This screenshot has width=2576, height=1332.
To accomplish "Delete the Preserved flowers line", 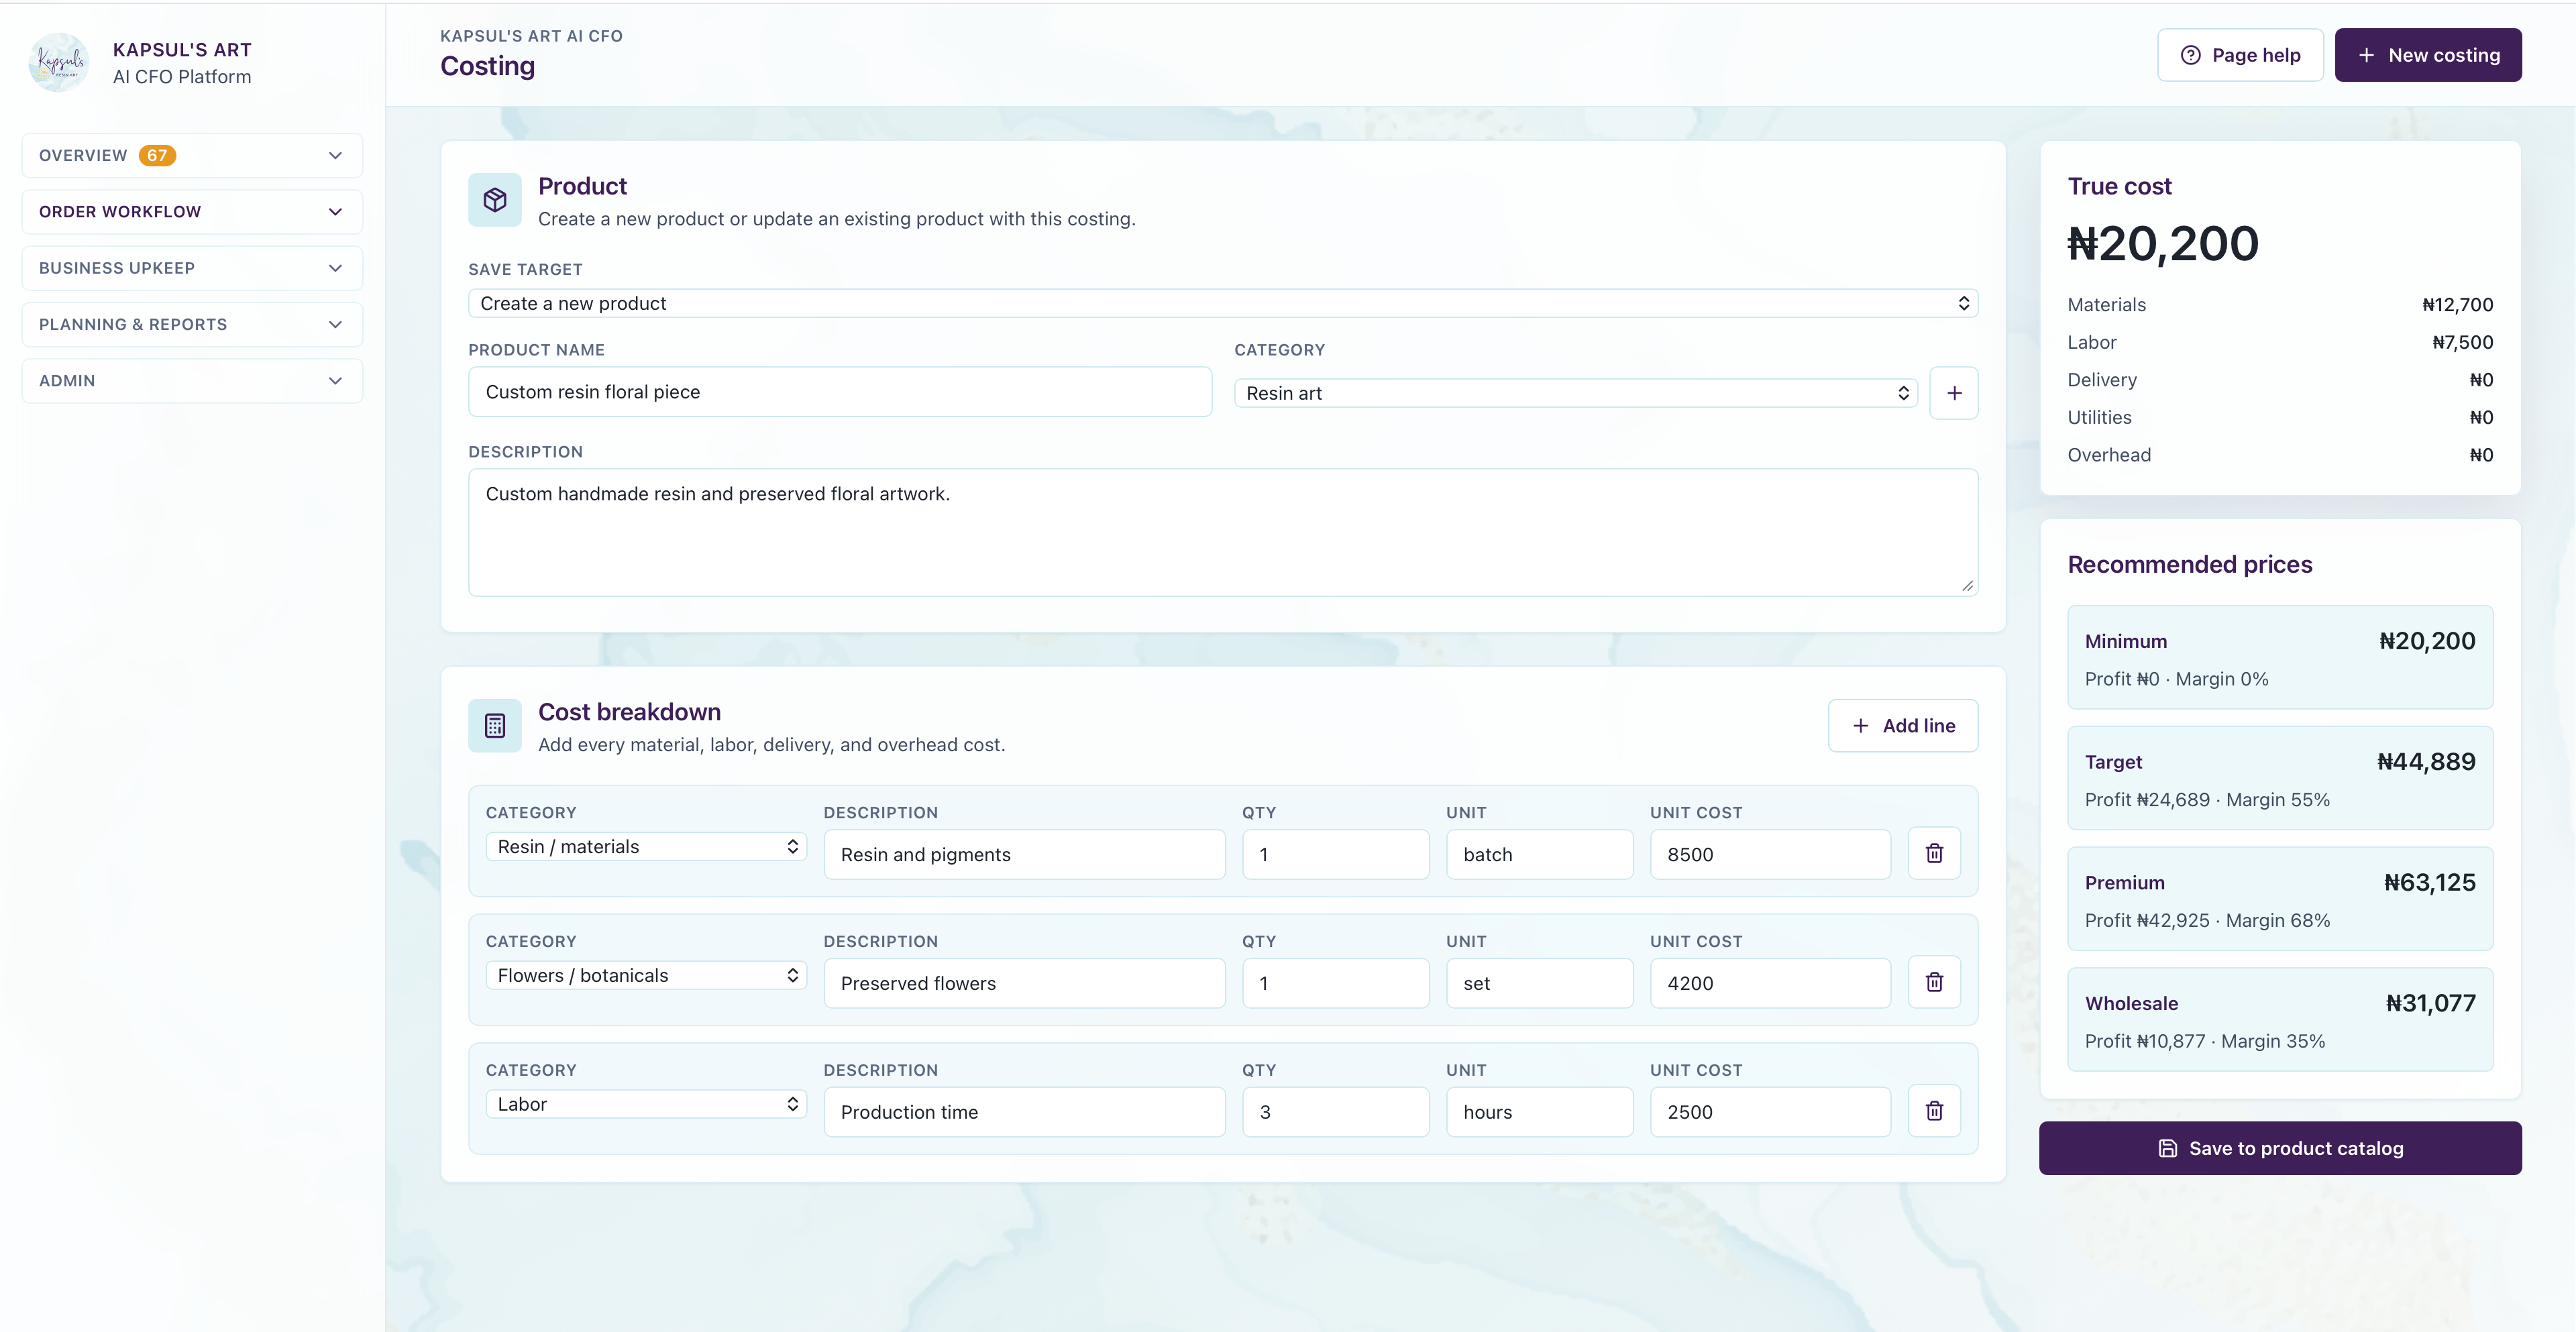I will pos(1934,982).
